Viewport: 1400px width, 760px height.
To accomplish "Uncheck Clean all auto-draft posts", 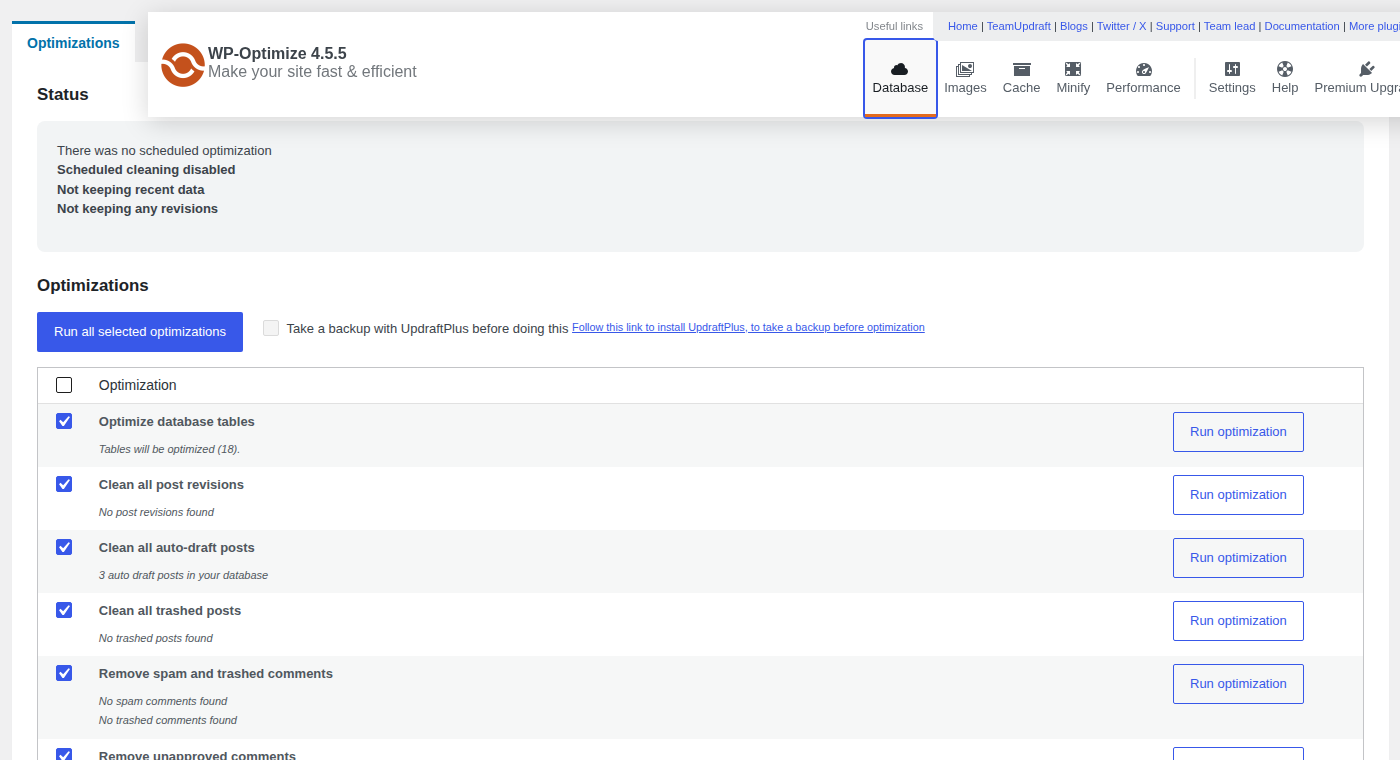I will (64, 547).
